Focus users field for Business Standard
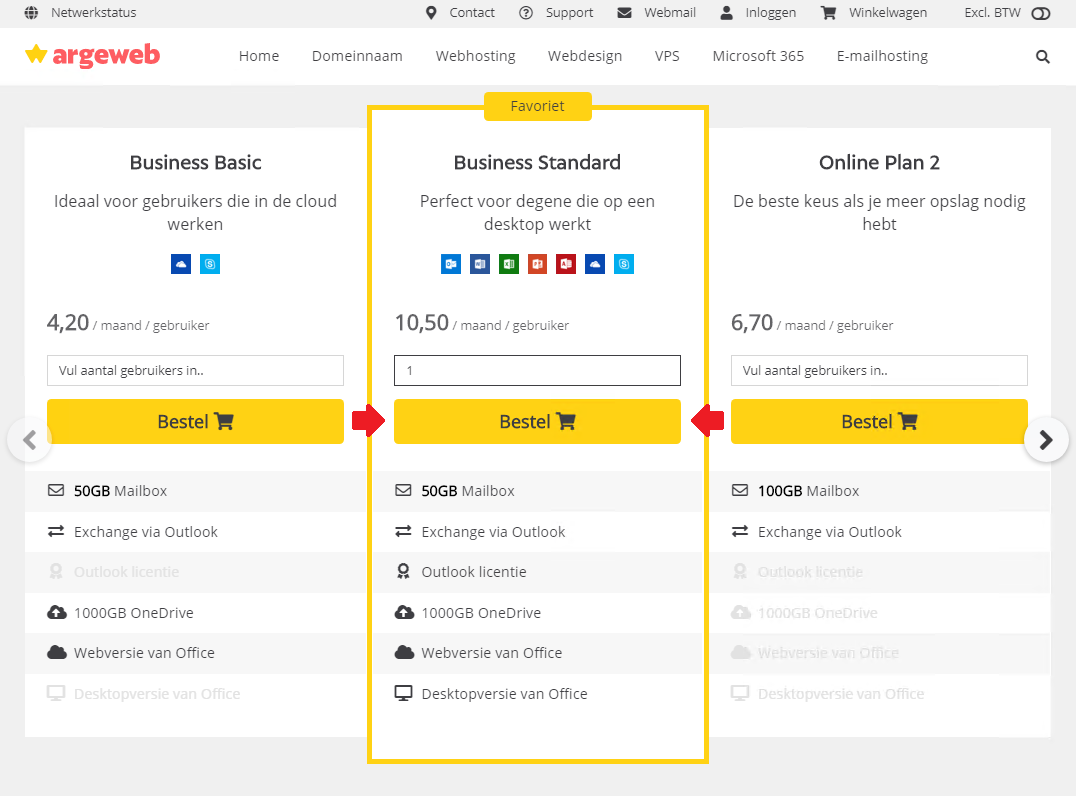 537,371
